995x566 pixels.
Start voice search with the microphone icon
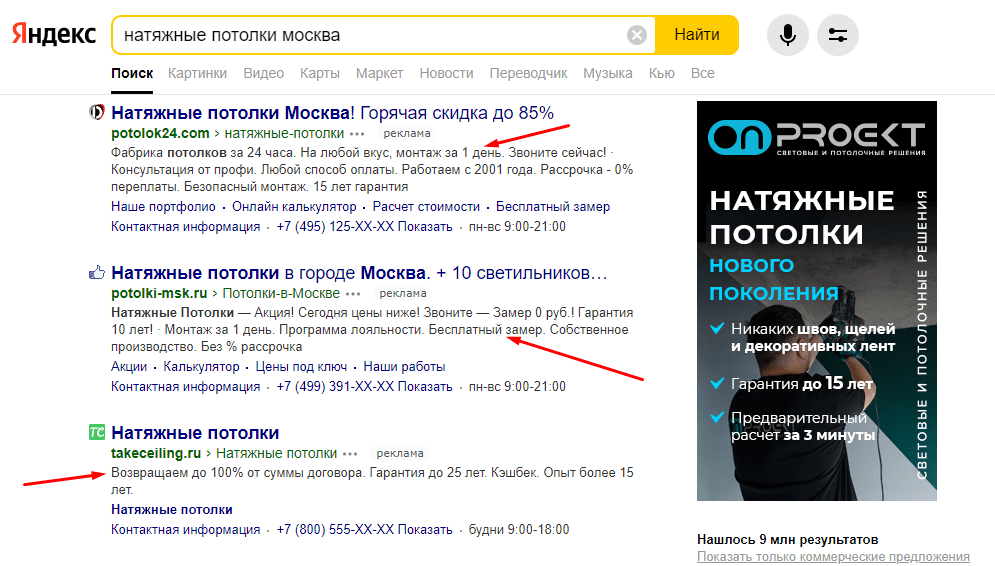click(787, 35)
